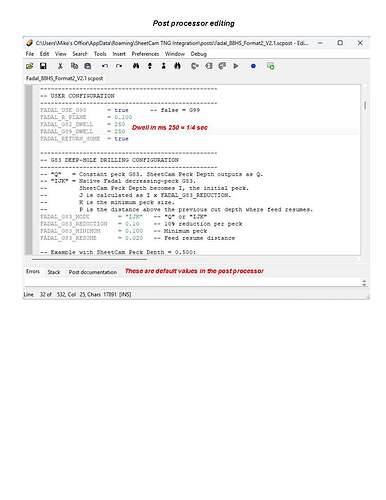Toggle breakpoint with the blue dot icon
Viewport: 386px width, 500px height.
click(x=253, y=66)
